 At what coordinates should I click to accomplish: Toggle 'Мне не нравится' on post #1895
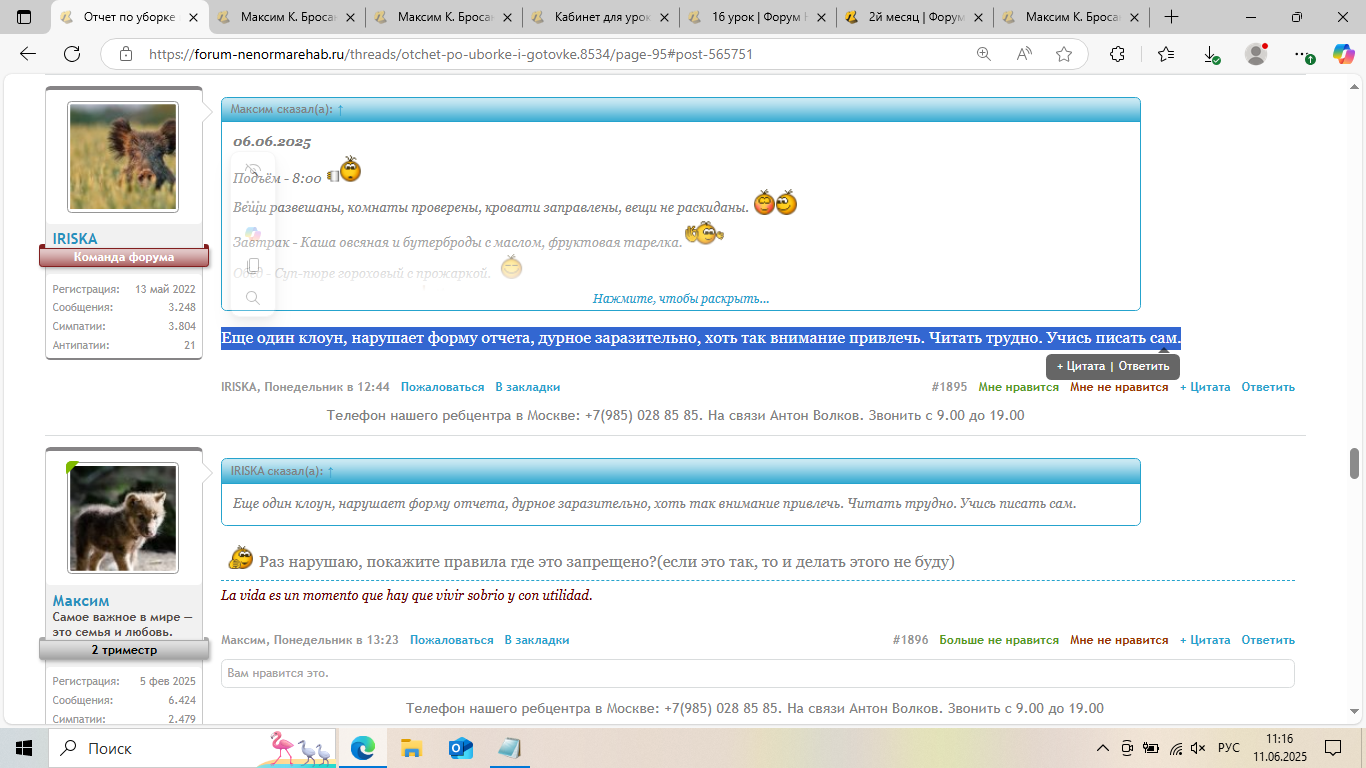(x=1118, y=387)
